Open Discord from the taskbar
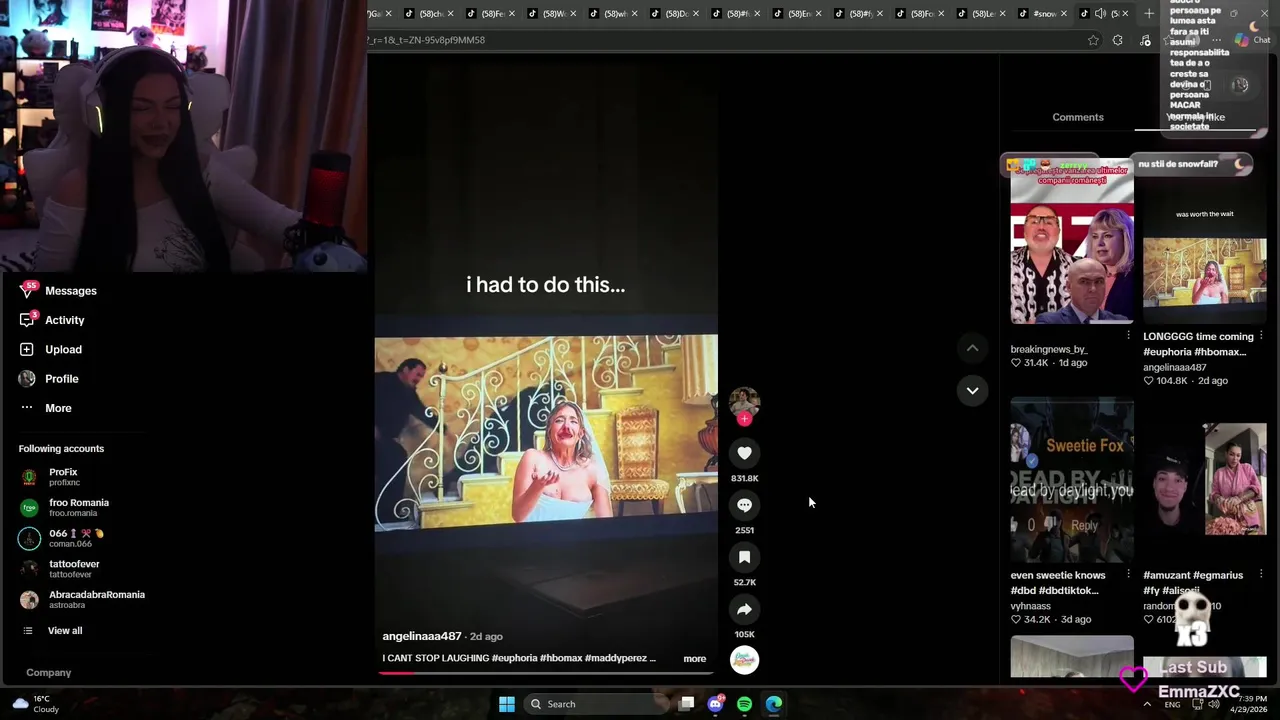The image size is (1280, 720). click(715, 704)
